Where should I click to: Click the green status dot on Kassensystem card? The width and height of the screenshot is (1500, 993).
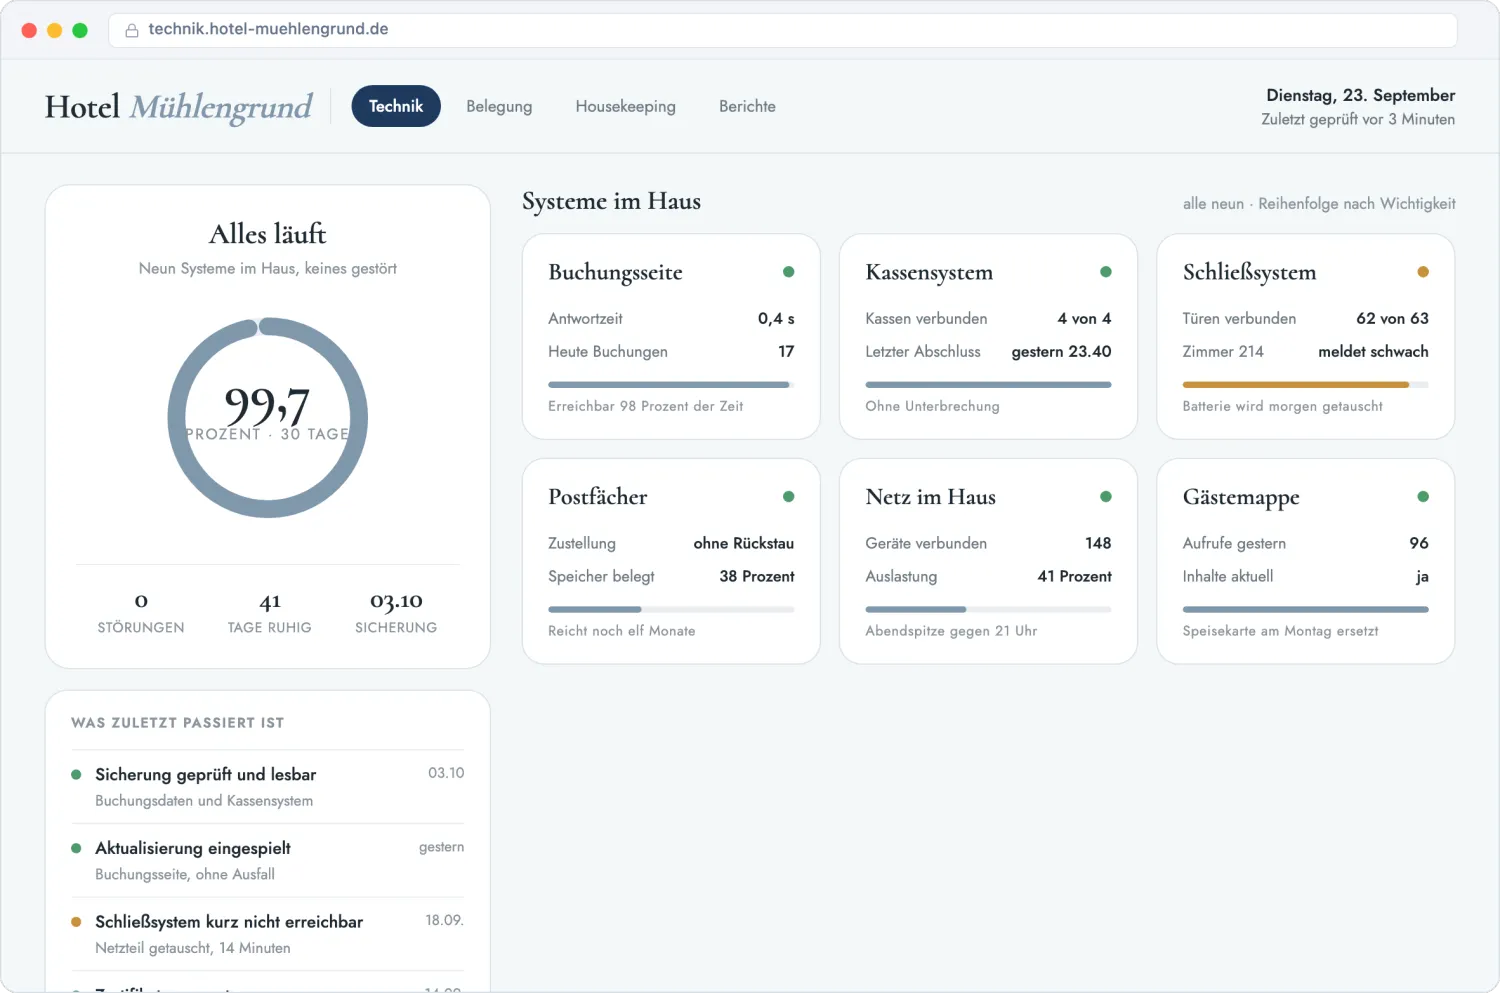pos(1106,272)
